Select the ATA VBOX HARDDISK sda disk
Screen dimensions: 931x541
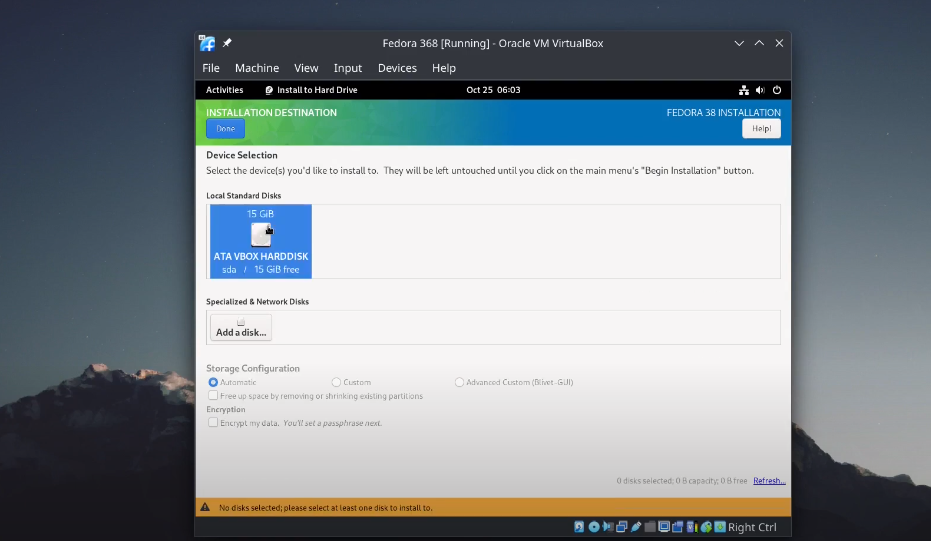(261, 242)
